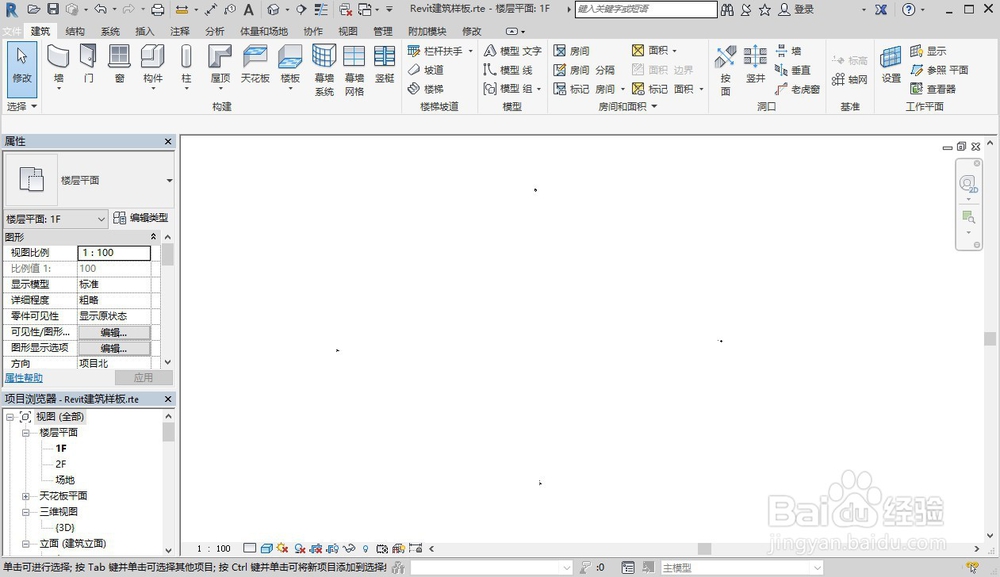Switch to the 注释 ribbon tab
1000x577 pixels.
[179, 31]
